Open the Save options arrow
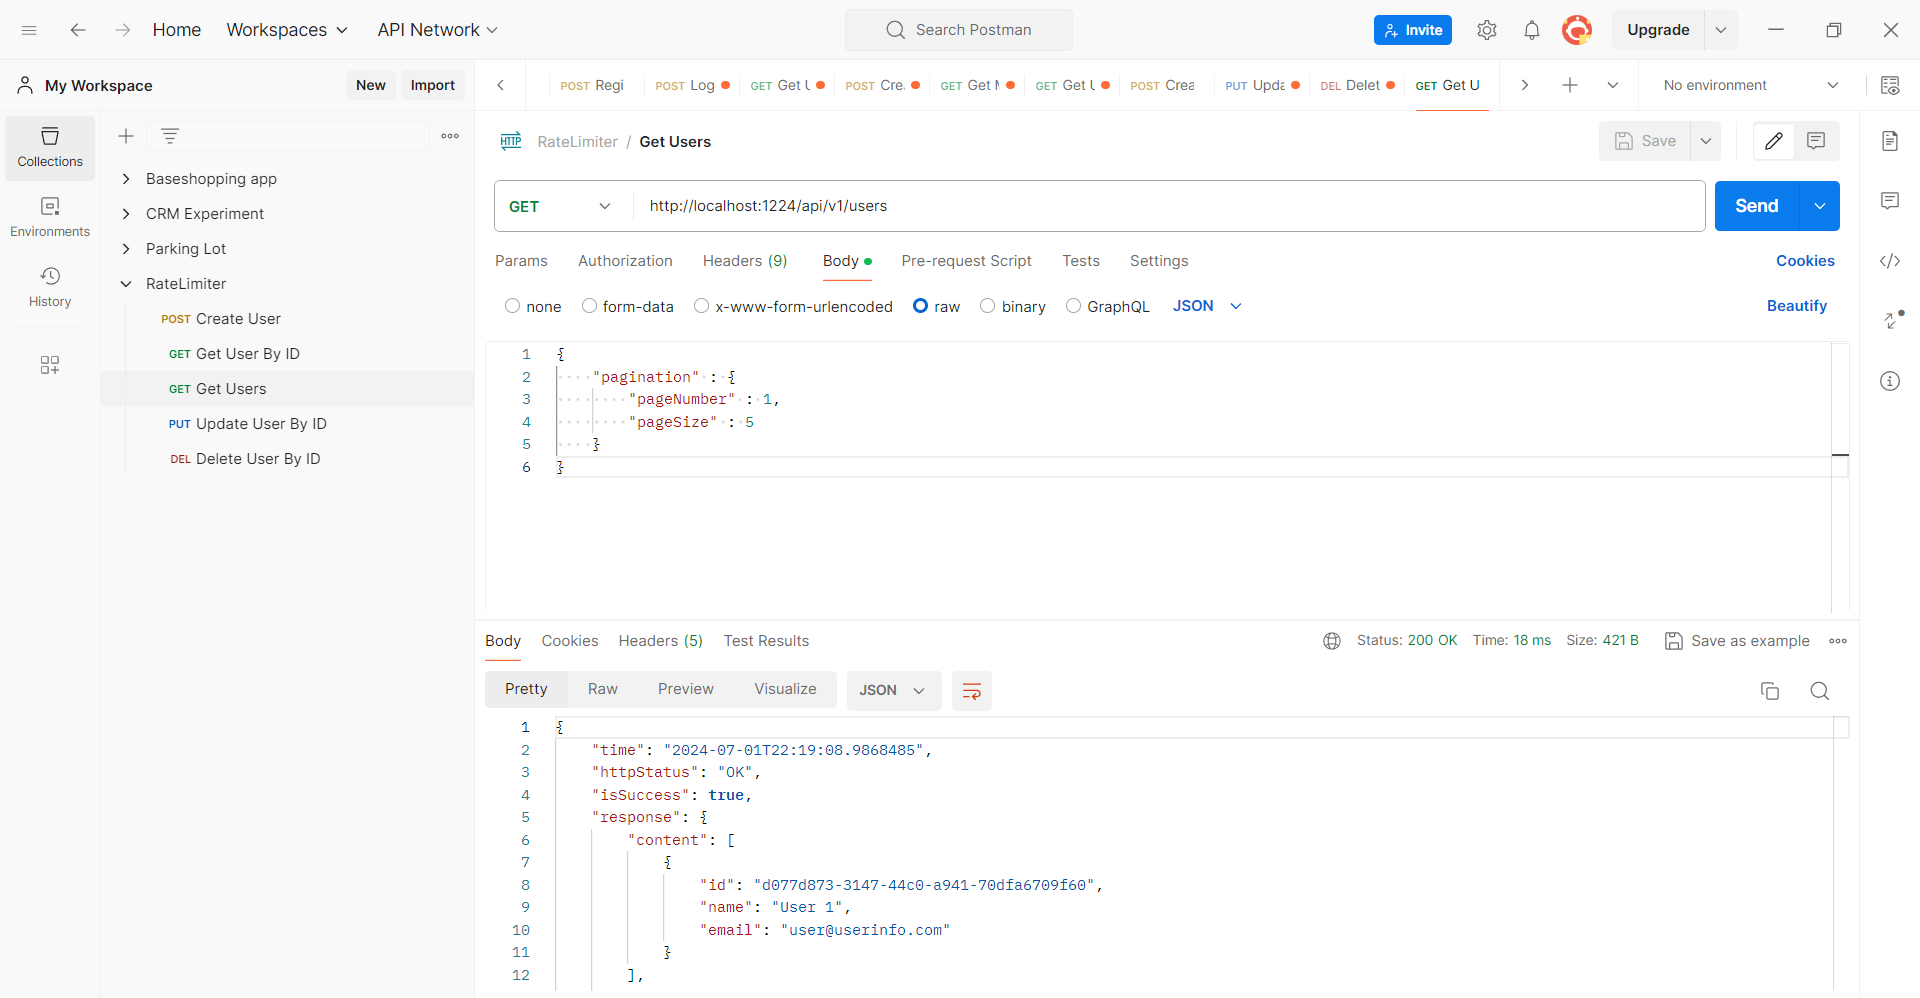1920x998 pixels. [x=1706, y=141]
